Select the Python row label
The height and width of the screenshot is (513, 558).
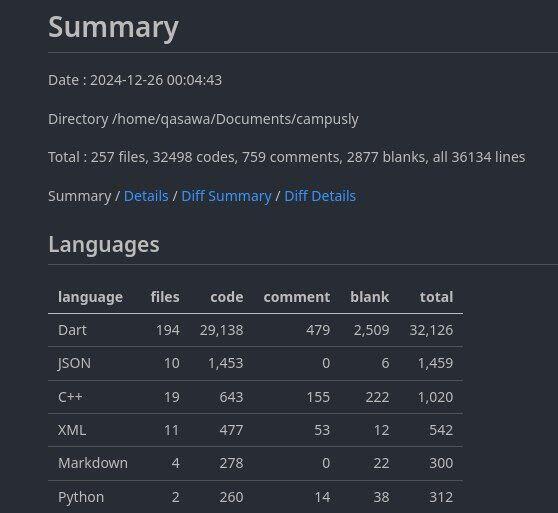click(x=81, y=497)
